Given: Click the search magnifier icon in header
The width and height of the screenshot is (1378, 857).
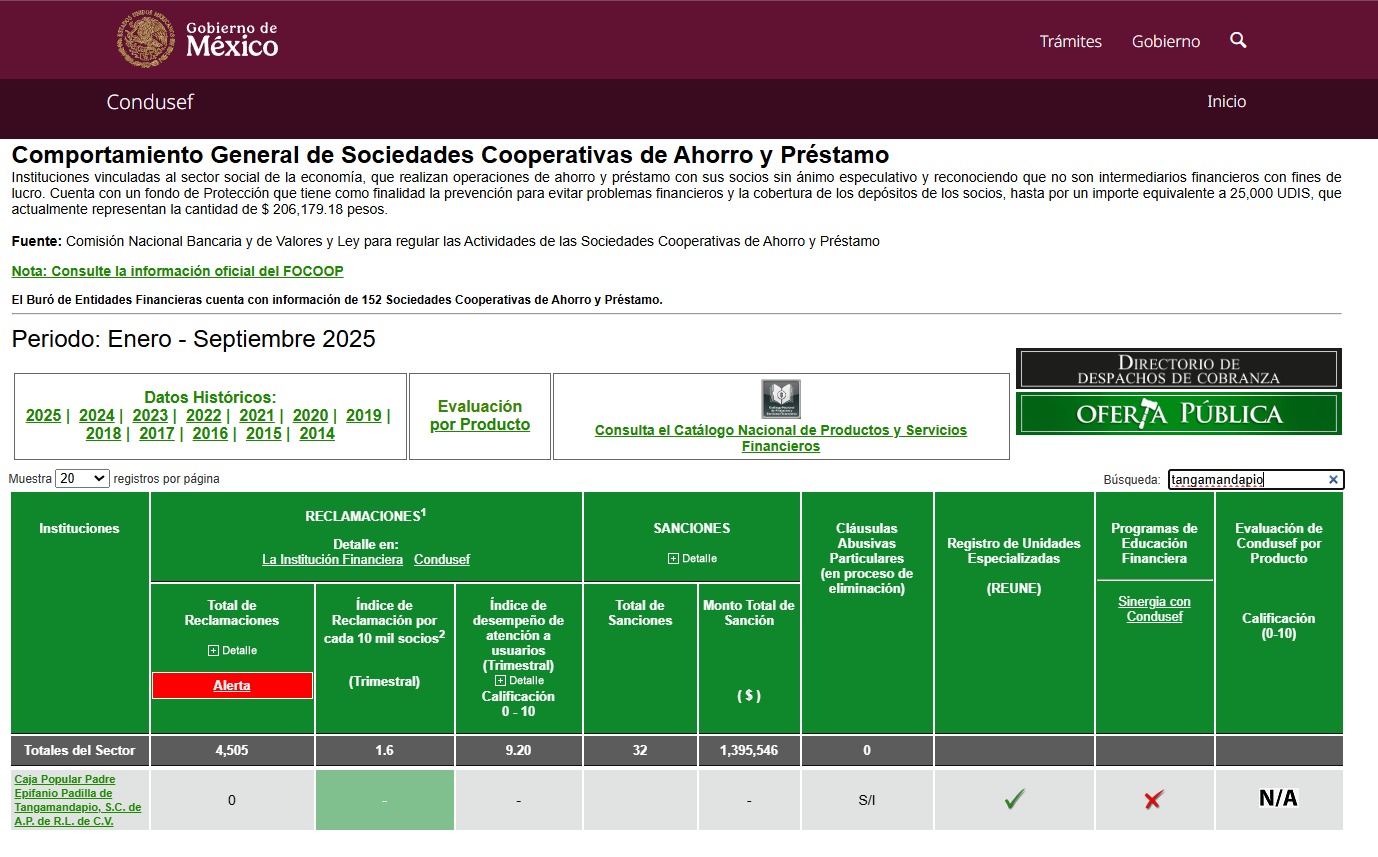Looking at the screenshot, I should click(x=1238, y=40).
